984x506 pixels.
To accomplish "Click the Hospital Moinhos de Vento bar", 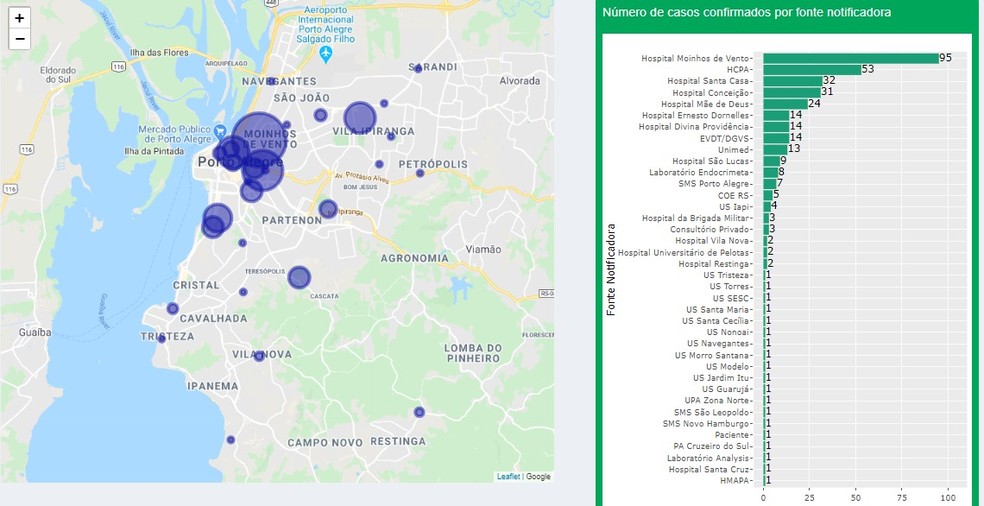I will 851,58.
